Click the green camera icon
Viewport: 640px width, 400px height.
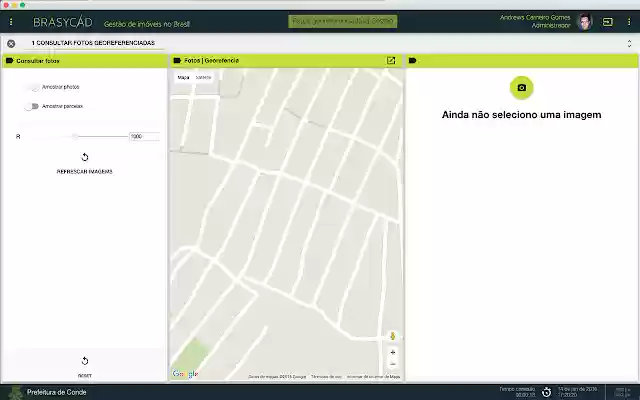click(x=521, y=87)
